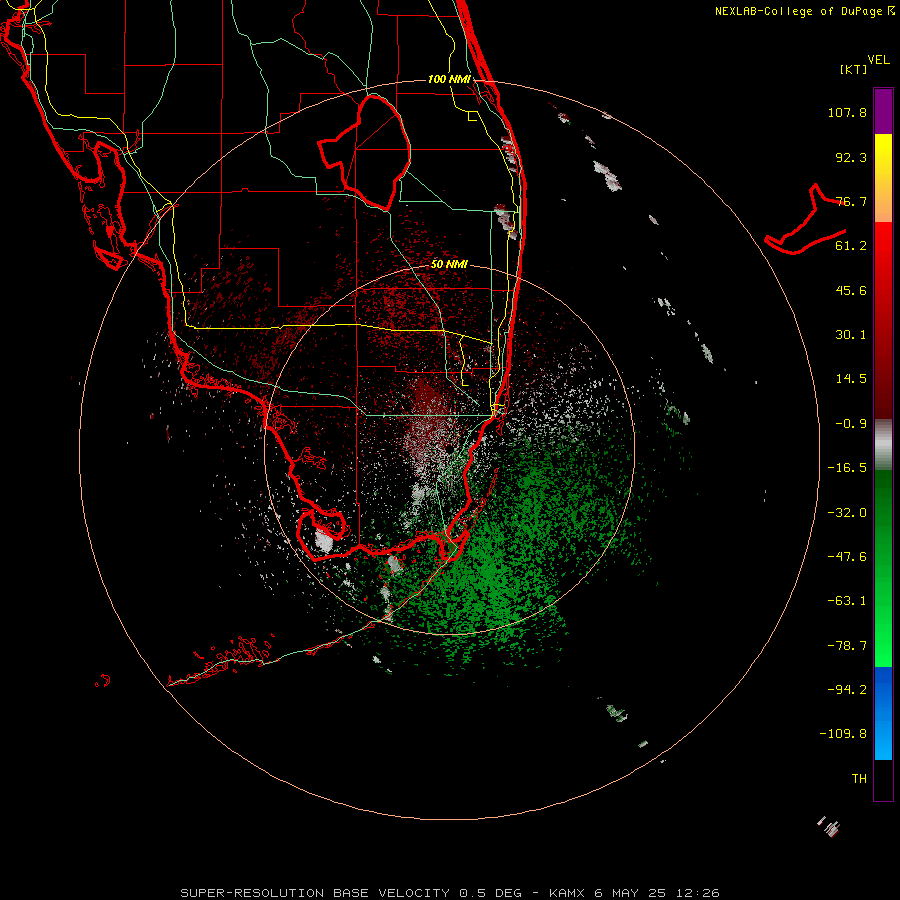The image size is (900, 900).
Task: Select the 61.2 legend value
Action: click(851, 245)
